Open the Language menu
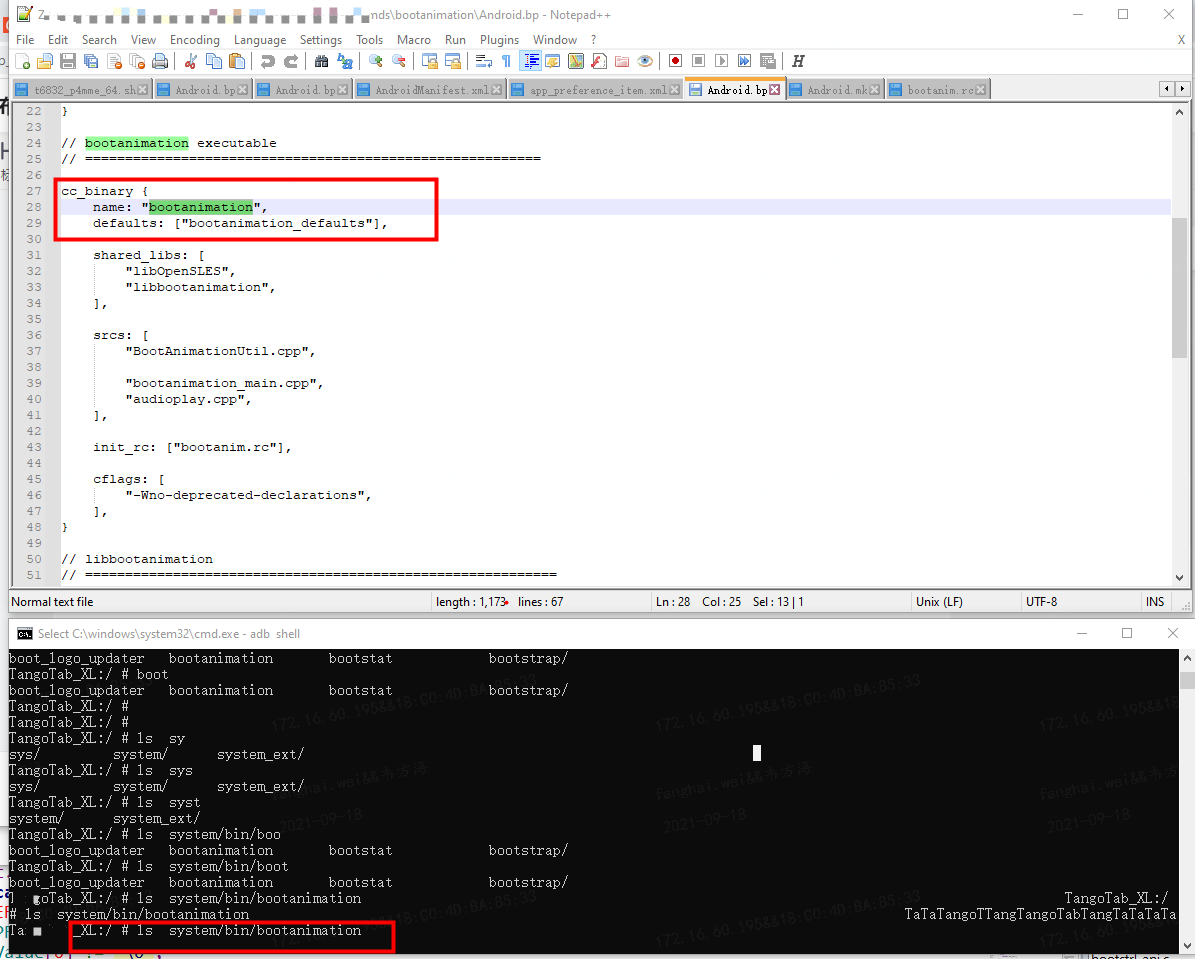The height and width of the screenshot is (959, 1195). [260, 40]
